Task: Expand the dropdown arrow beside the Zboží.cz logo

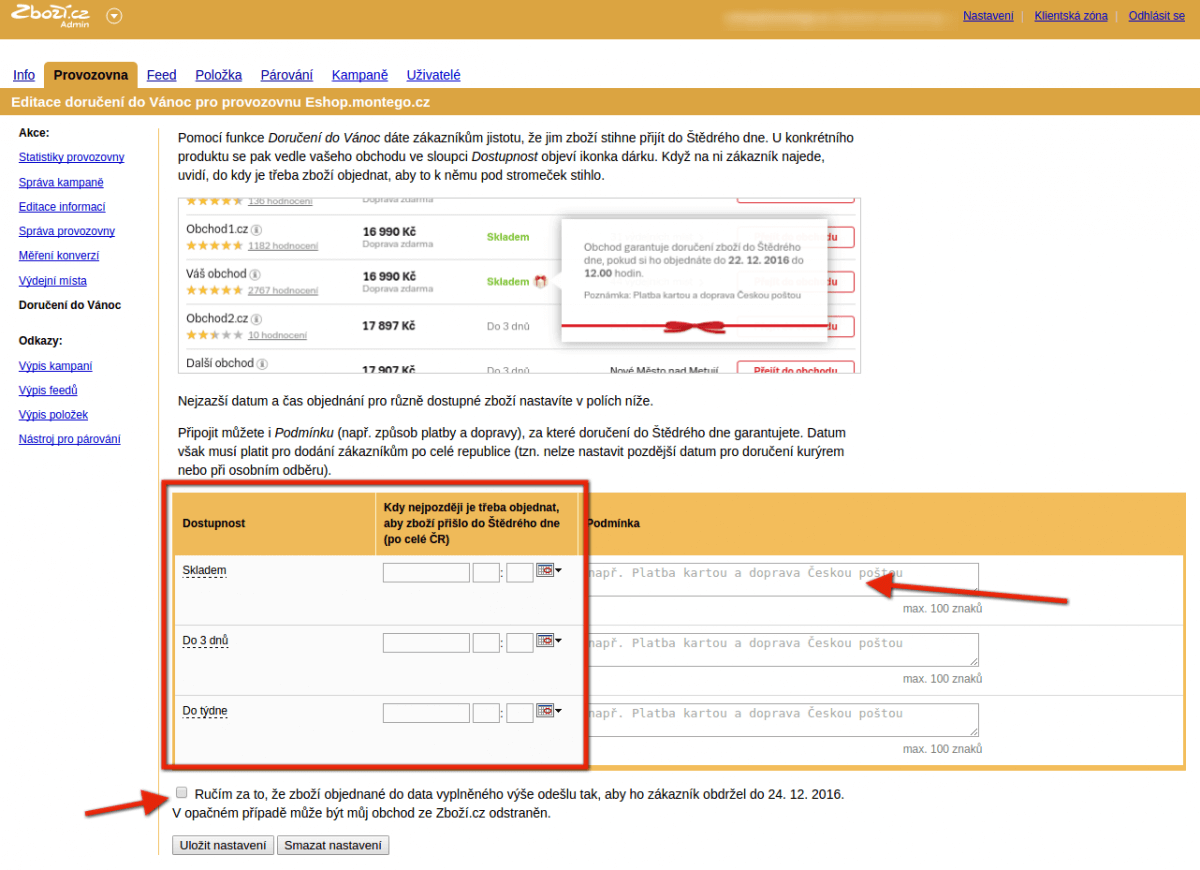Action: (x=114, y=16)
